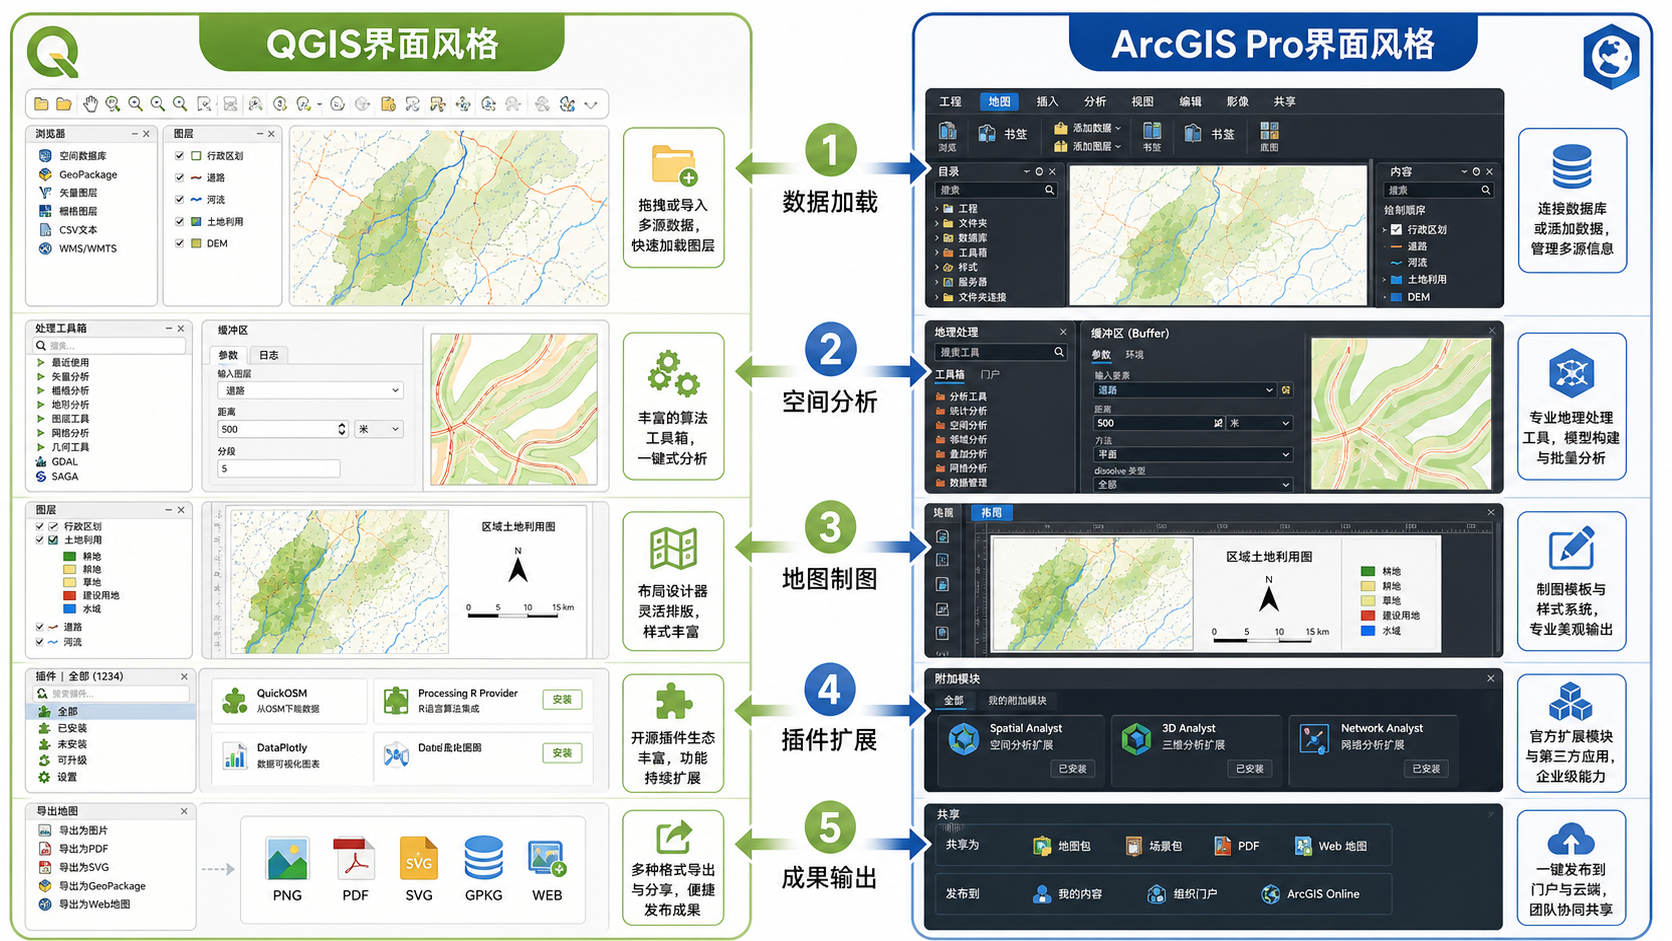Click the 水域 blue swatch in QGIS legend

point(70,609)
